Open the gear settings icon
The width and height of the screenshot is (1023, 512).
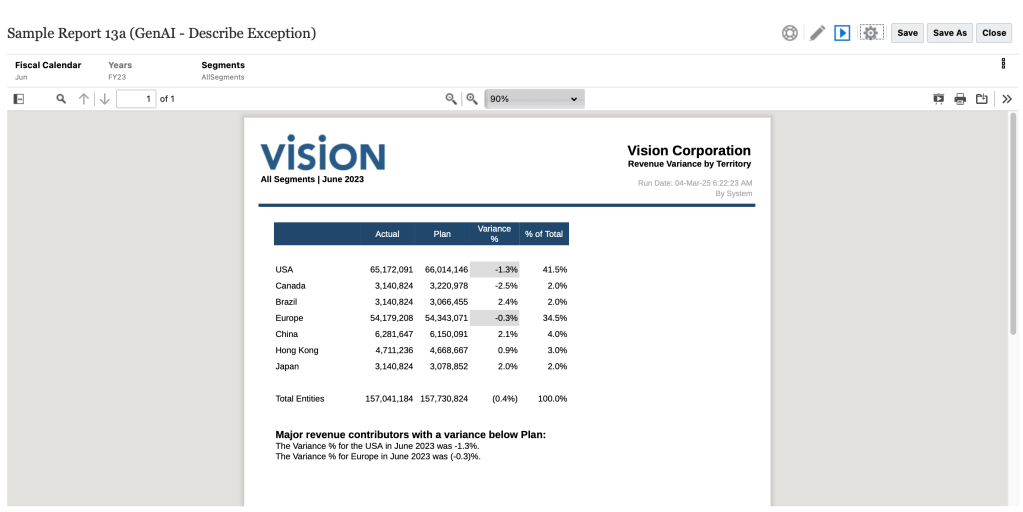pyautogui.click(x=871, y=33)
